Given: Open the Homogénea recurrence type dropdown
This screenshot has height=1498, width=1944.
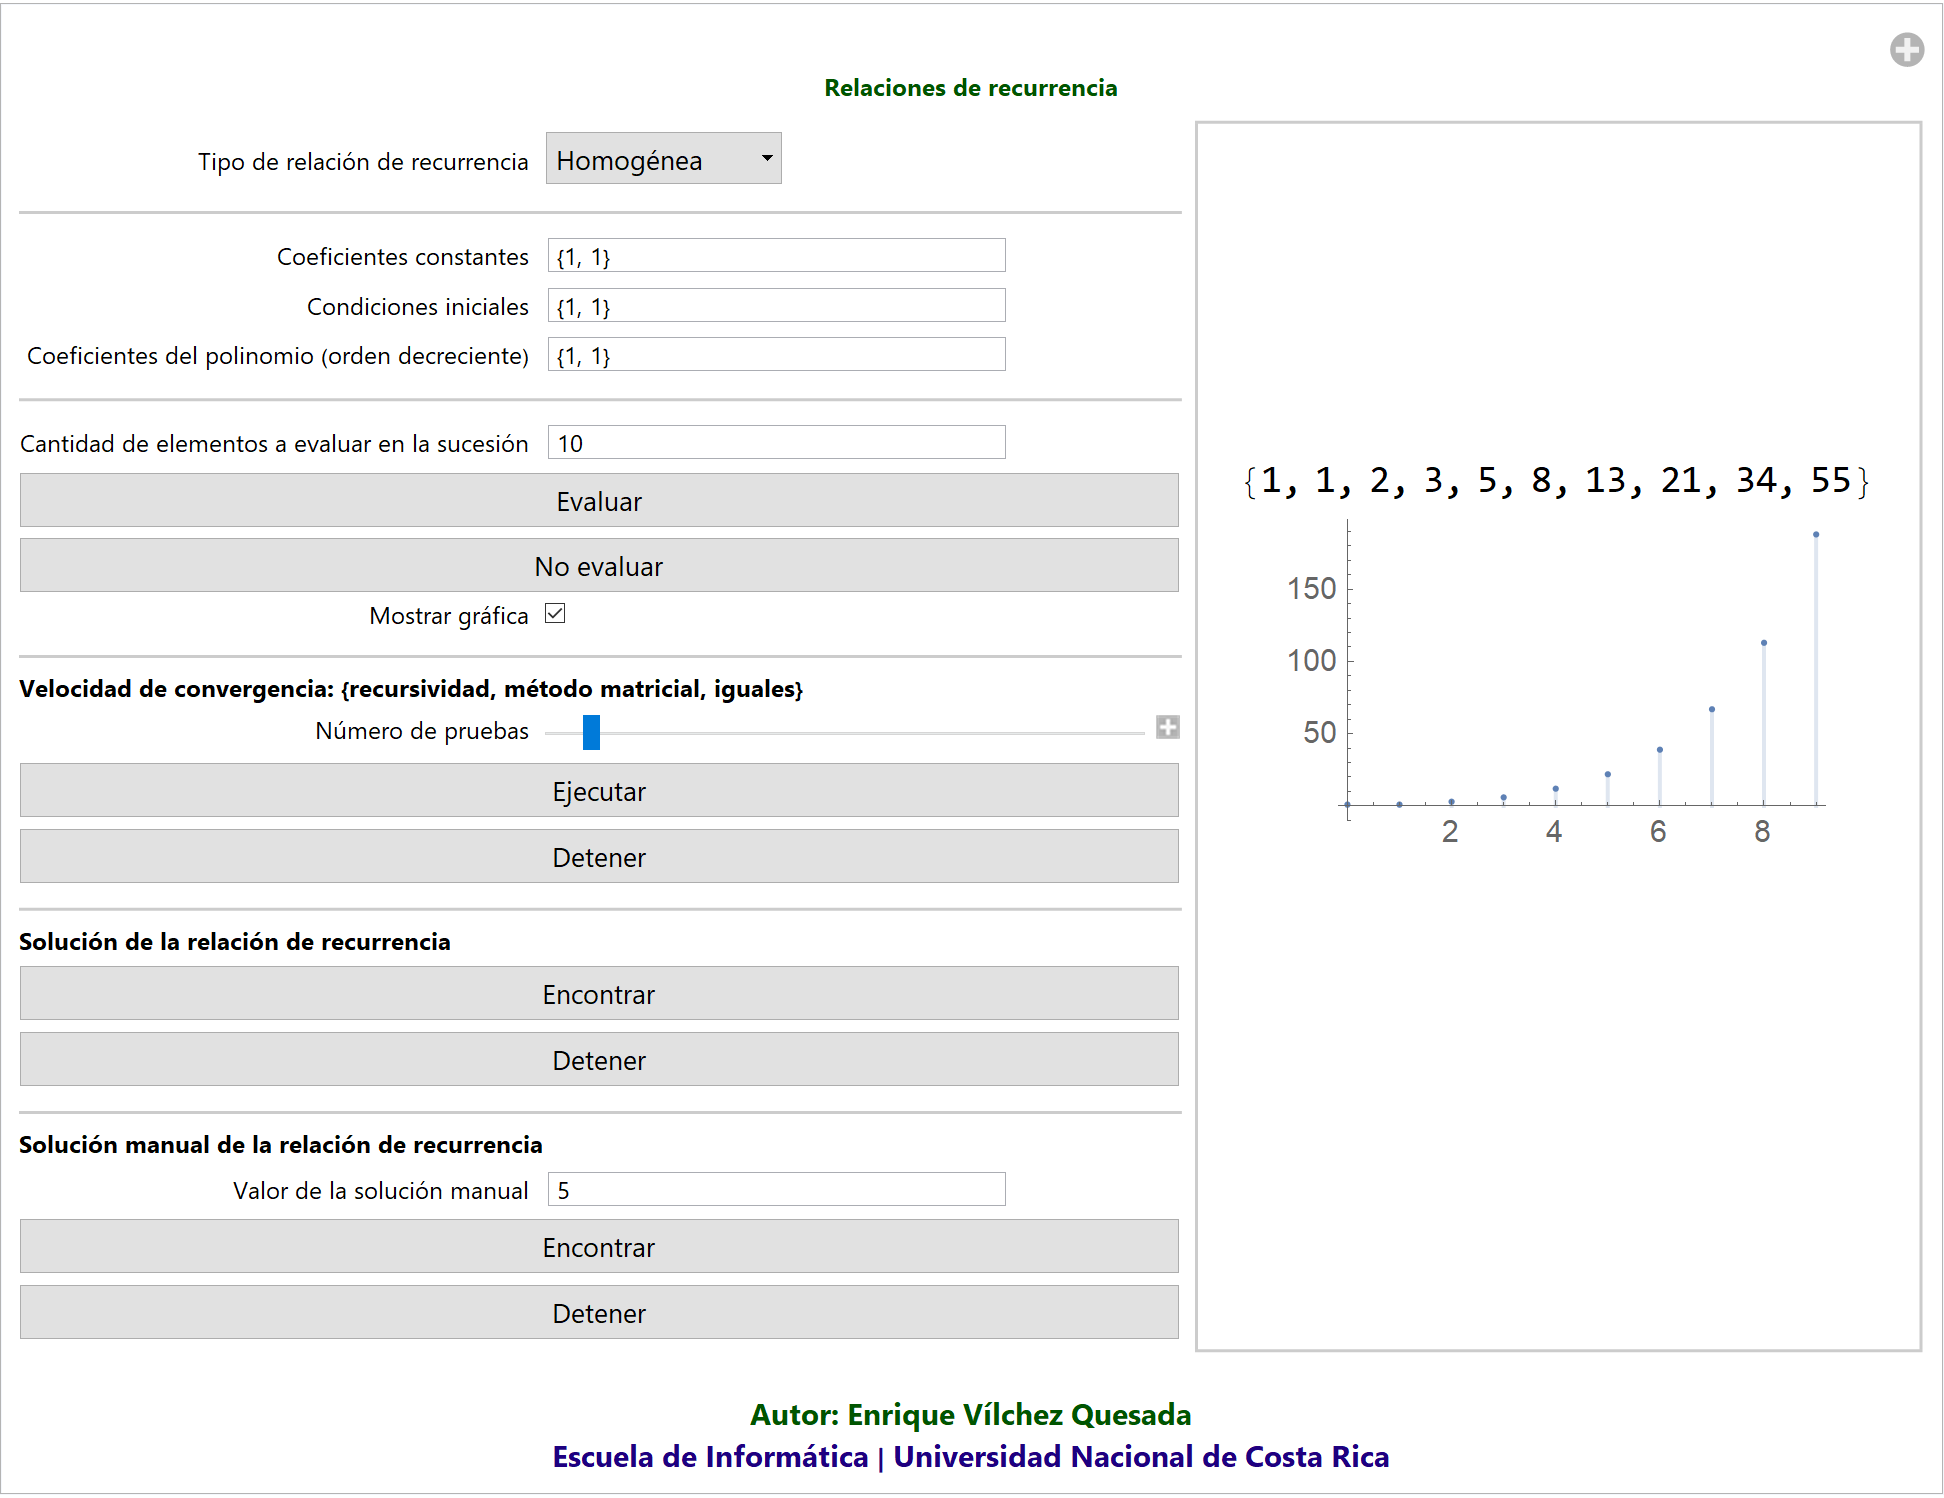Looking at the screenshot, I should tap(663, 159).
